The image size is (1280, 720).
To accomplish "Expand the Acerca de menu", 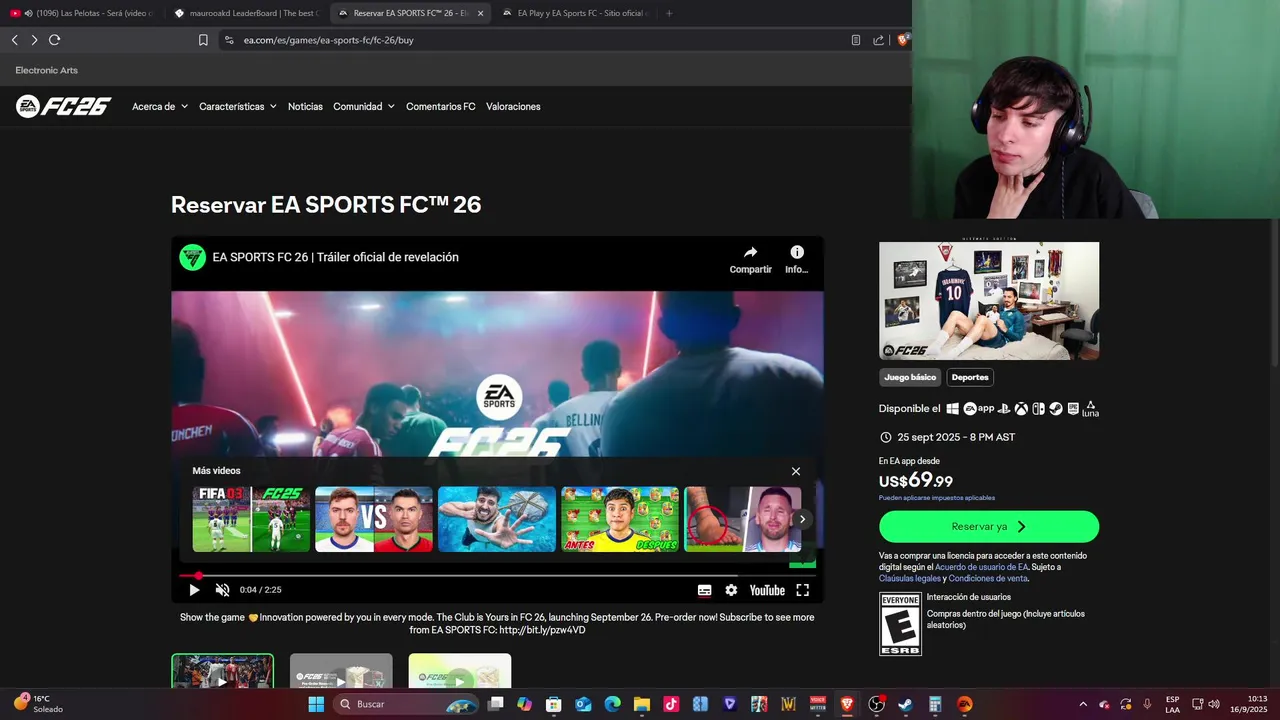I will (160, 106).
